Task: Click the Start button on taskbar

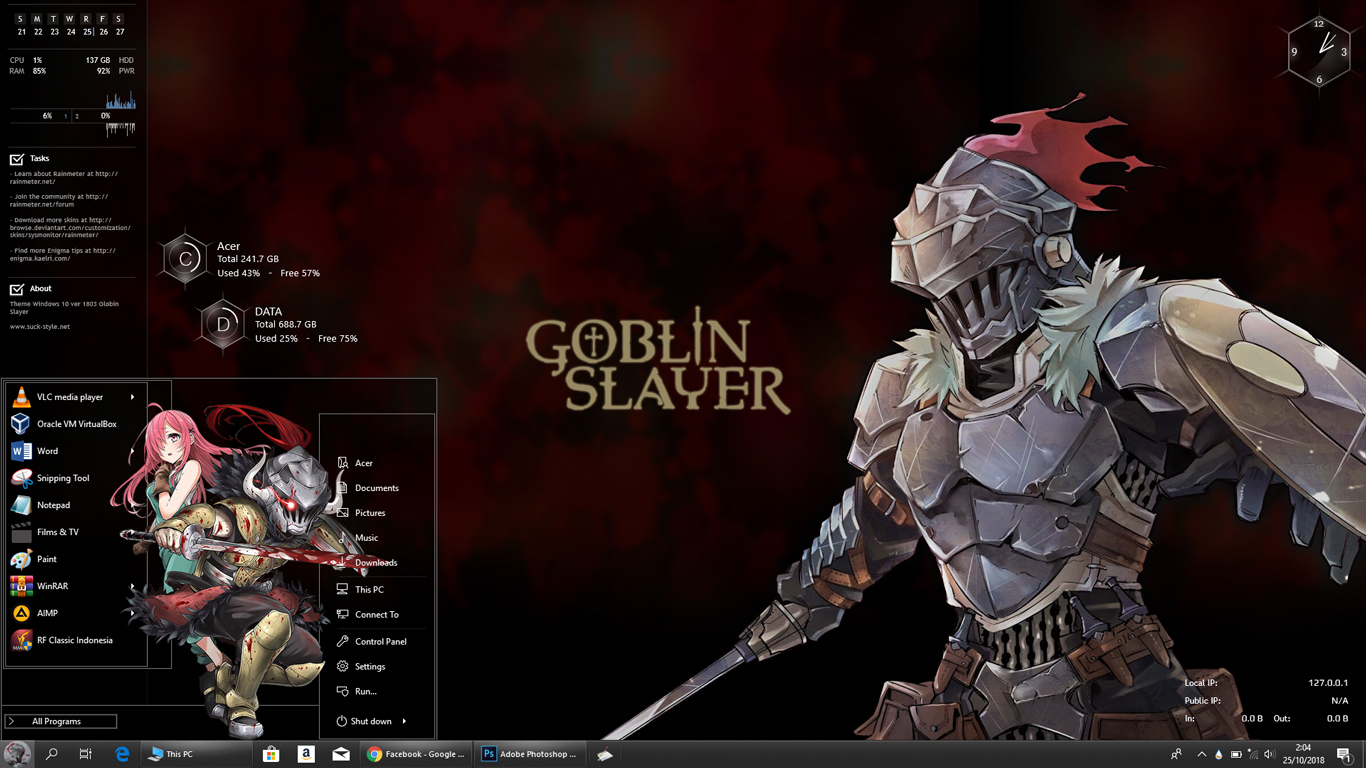Action: pyautogui.click(x=16, y=754)
